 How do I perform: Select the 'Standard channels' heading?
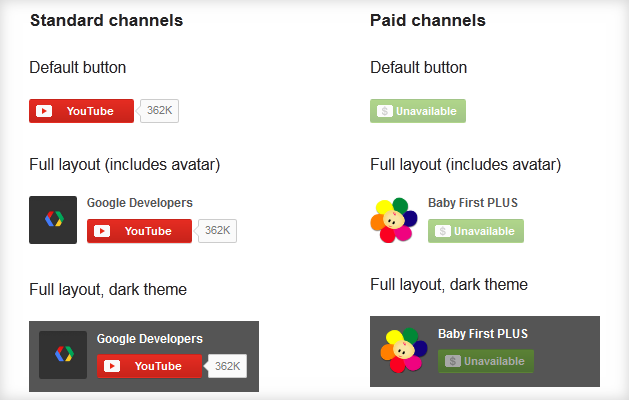coord(107,20)
